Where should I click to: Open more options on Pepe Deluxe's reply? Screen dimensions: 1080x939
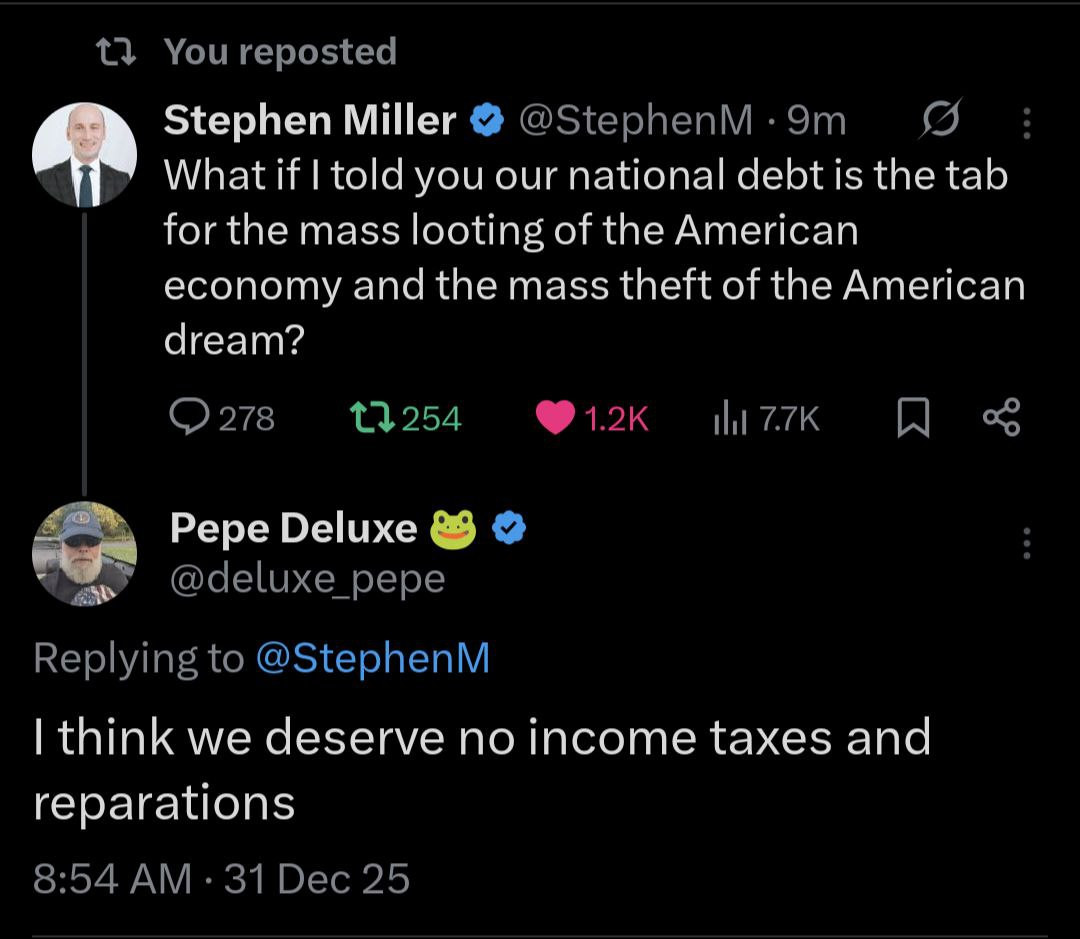point(1026,543)
